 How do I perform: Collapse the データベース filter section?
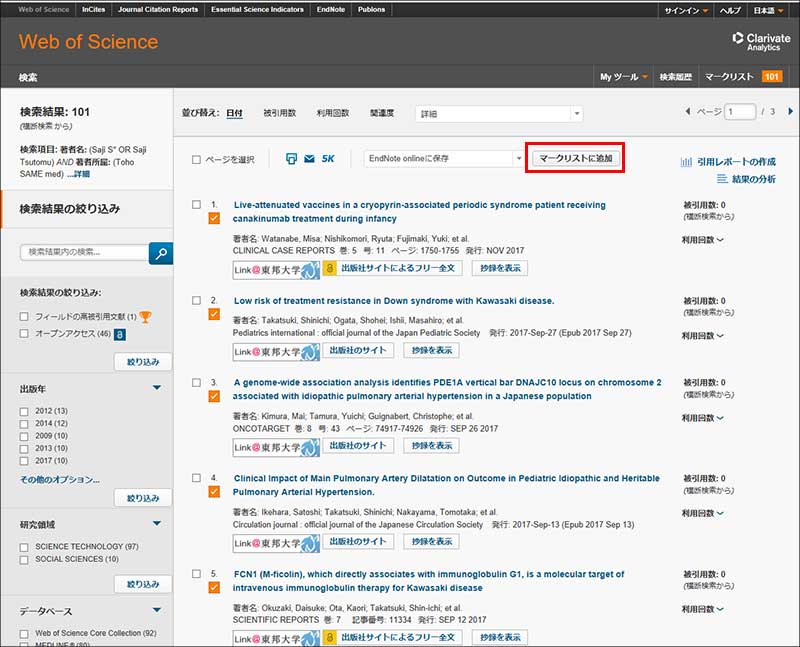coord(157,610)
